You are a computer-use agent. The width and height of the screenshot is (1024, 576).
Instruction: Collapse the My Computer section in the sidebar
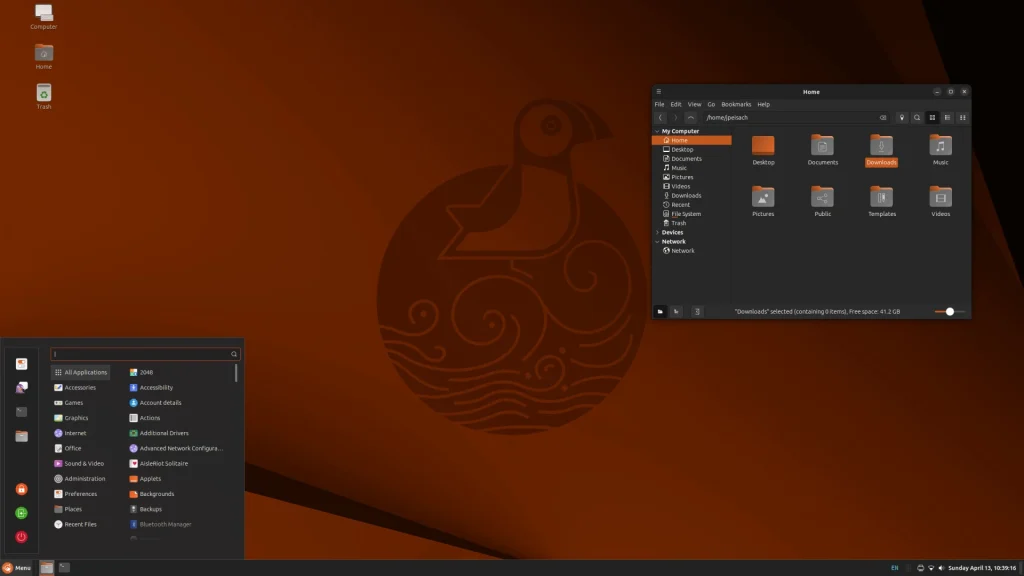pyautogui.click(x=657, y=131)
